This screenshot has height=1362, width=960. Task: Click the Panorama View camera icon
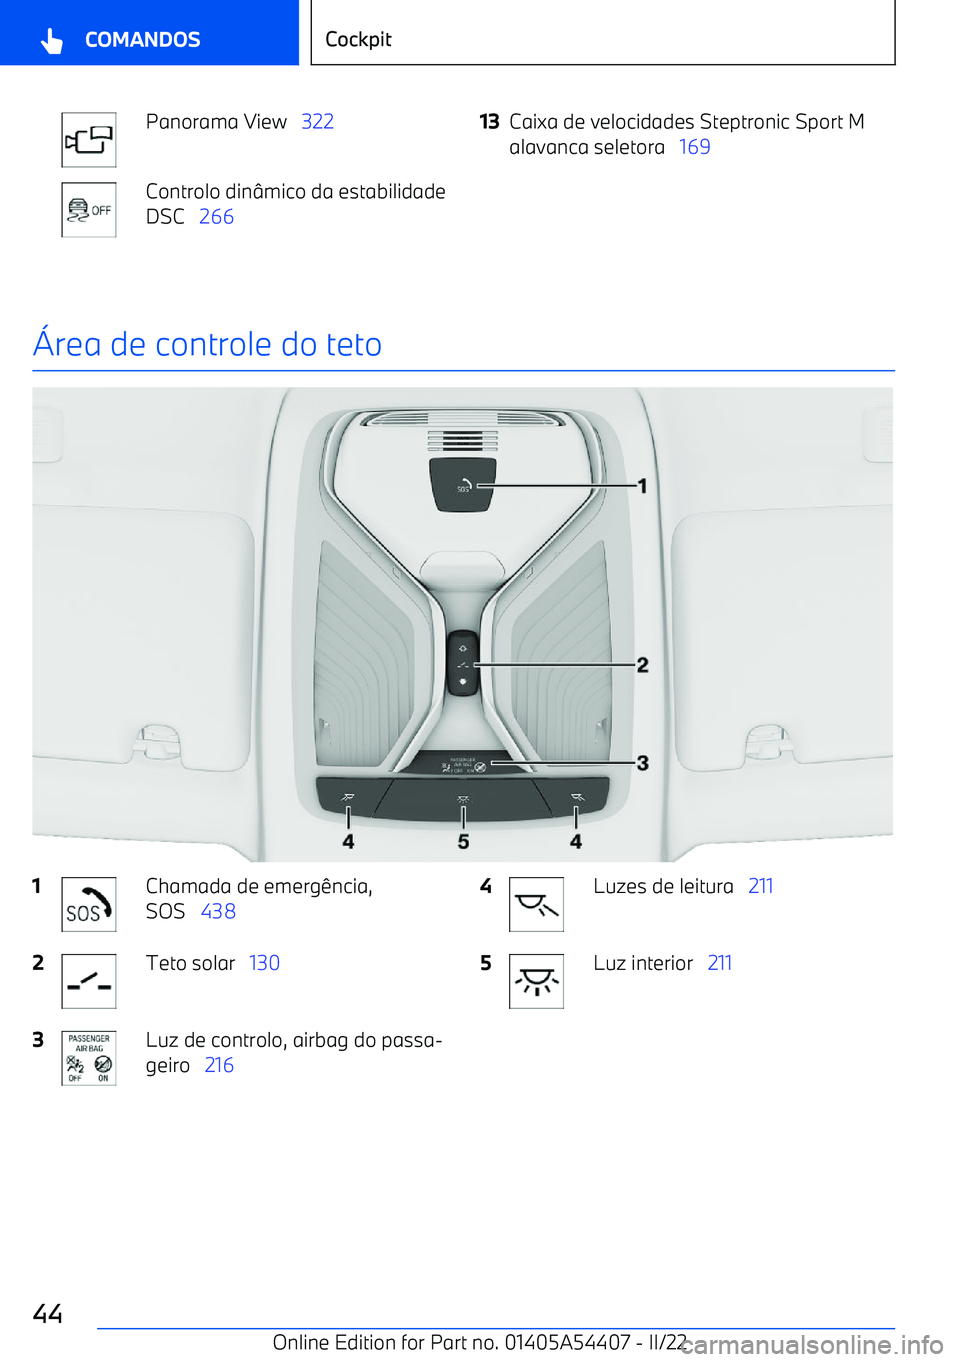pyautogui.click(x=89, y=140)
